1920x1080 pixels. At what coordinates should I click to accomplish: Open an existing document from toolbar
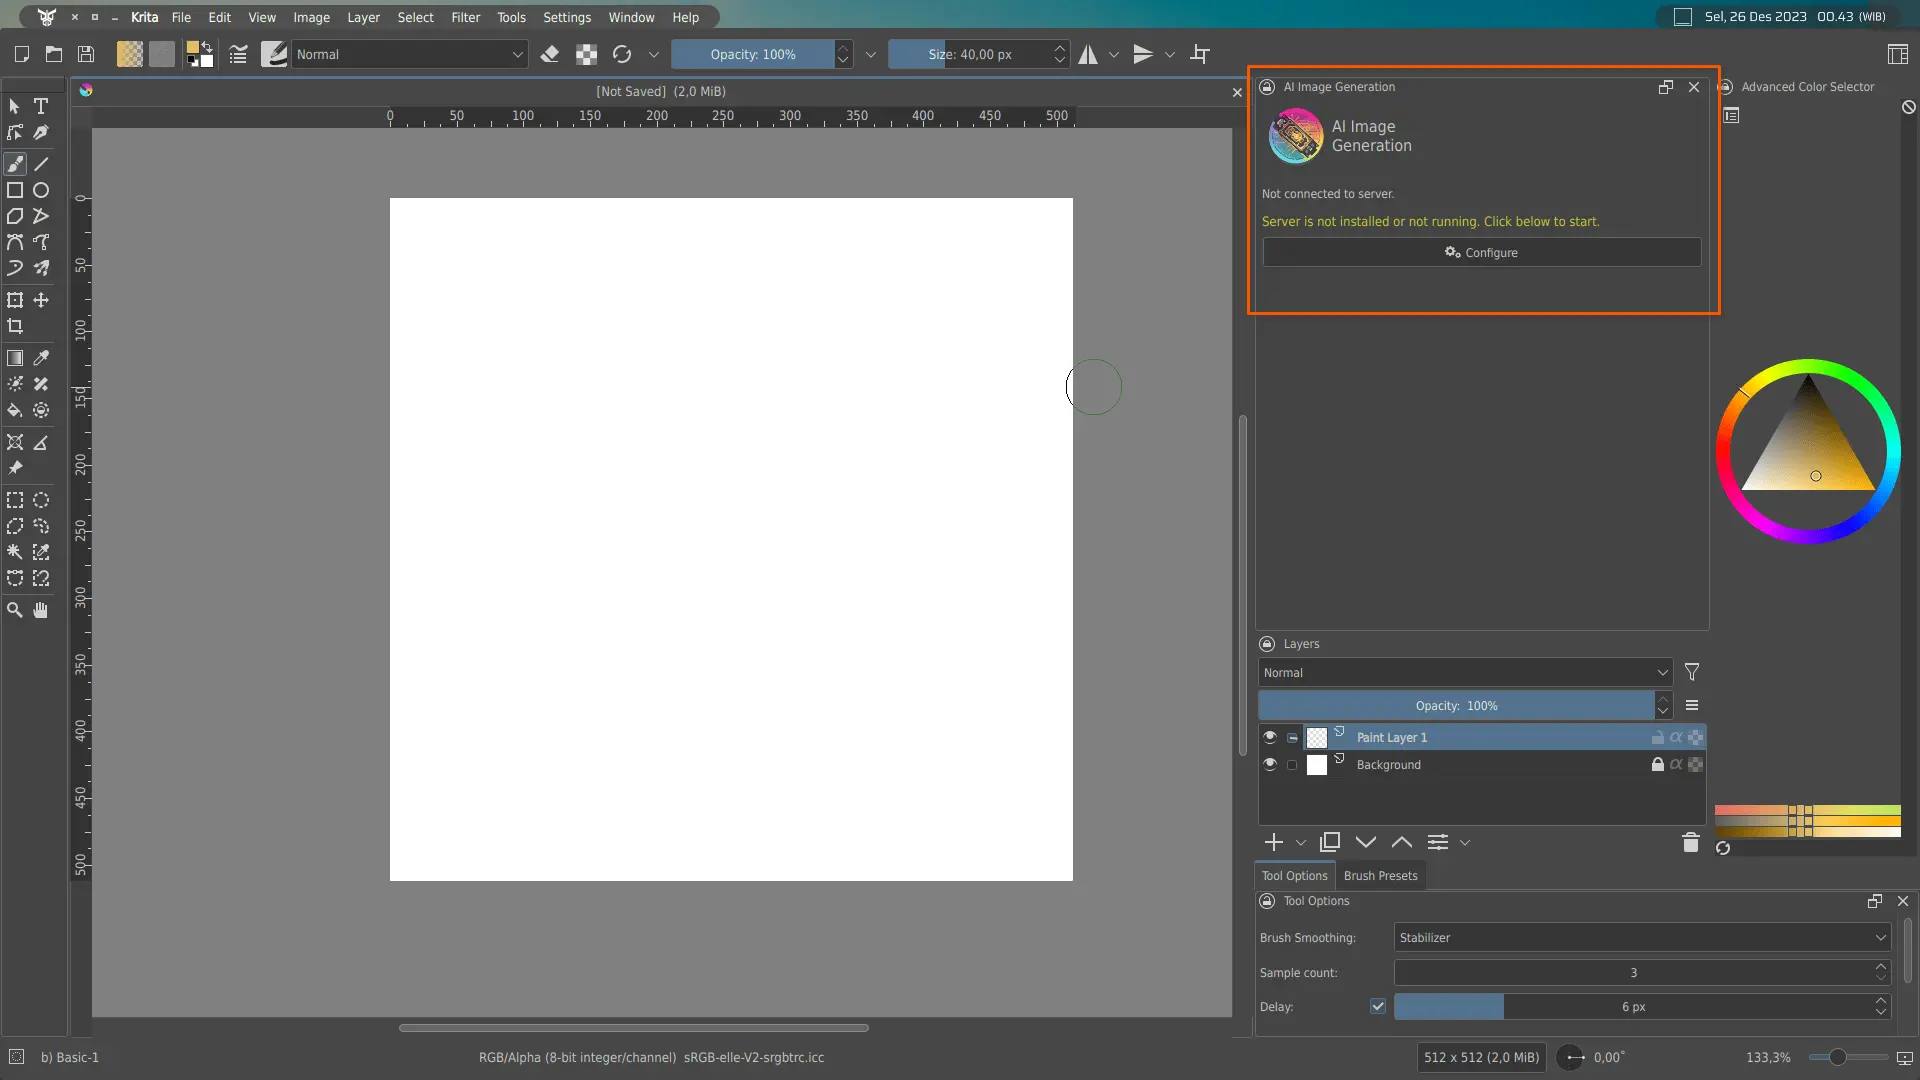(x=54, y=54)
